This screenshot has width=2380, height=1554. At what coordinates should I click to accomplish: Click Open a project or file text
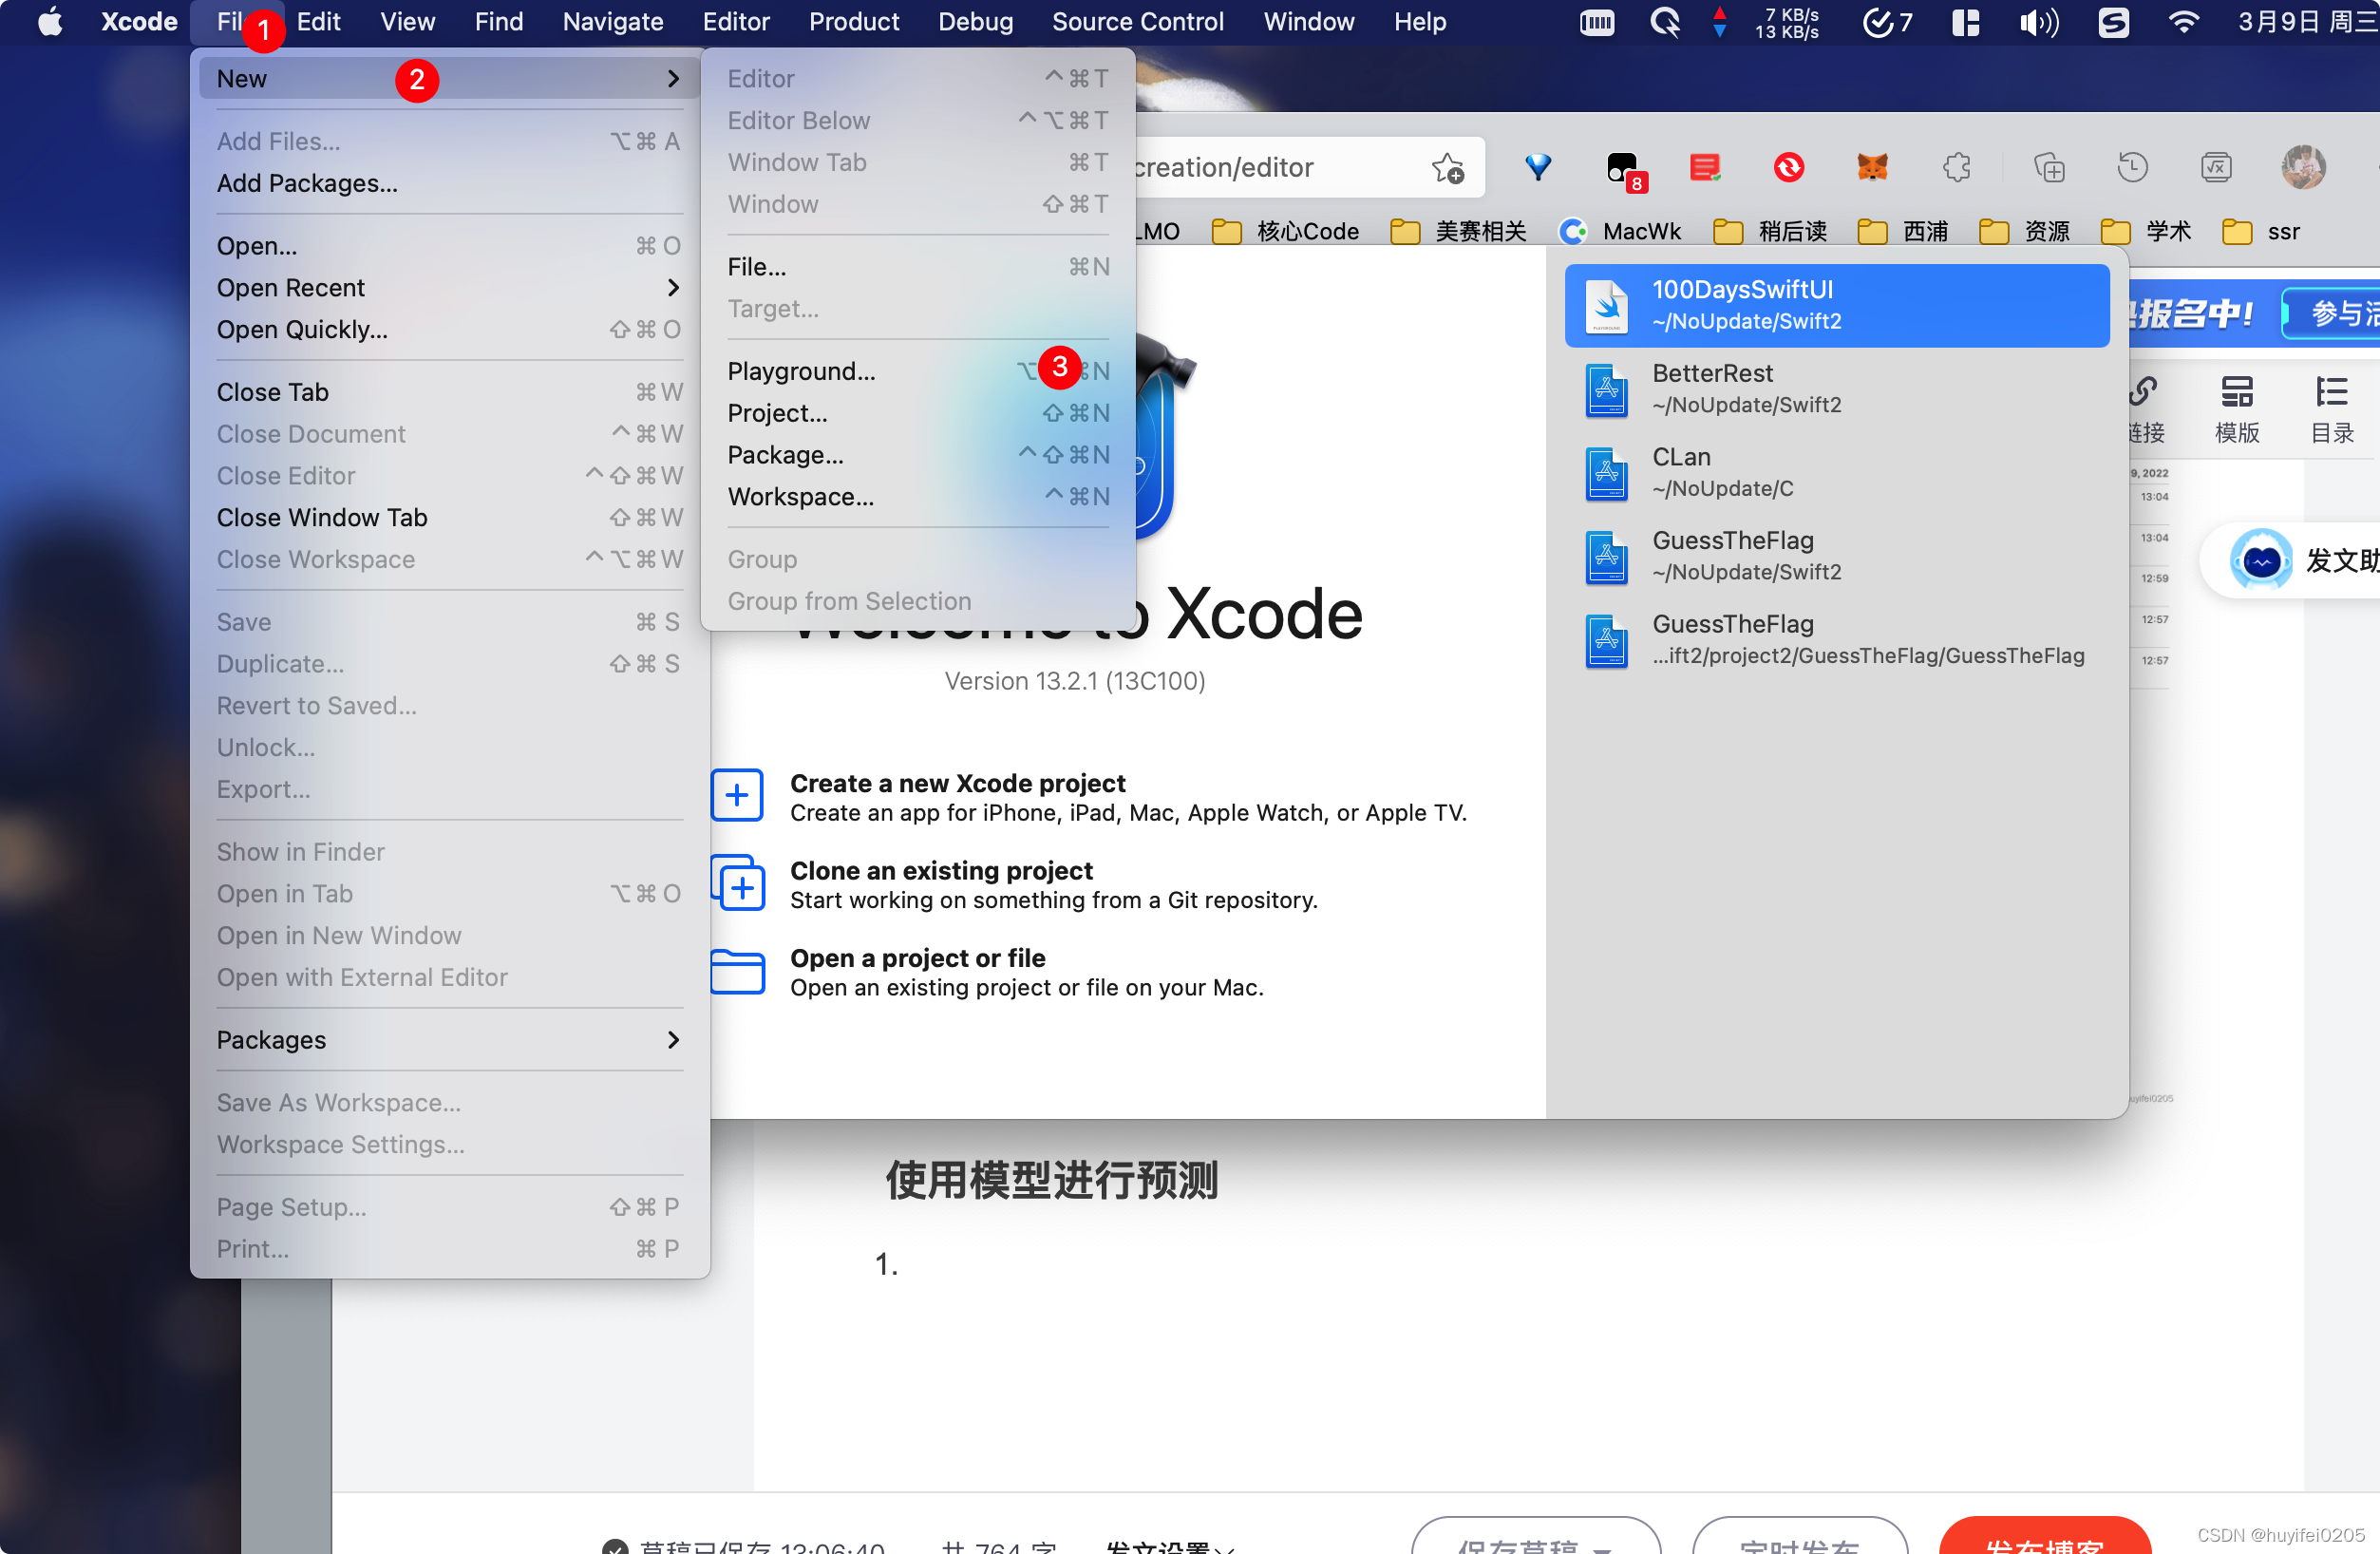tap(917, 958)
